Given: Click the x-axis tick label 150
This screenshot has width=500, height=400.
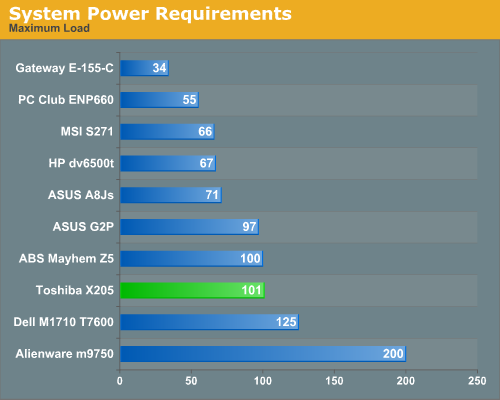Looking at the screenshot, I should (334, 381).
